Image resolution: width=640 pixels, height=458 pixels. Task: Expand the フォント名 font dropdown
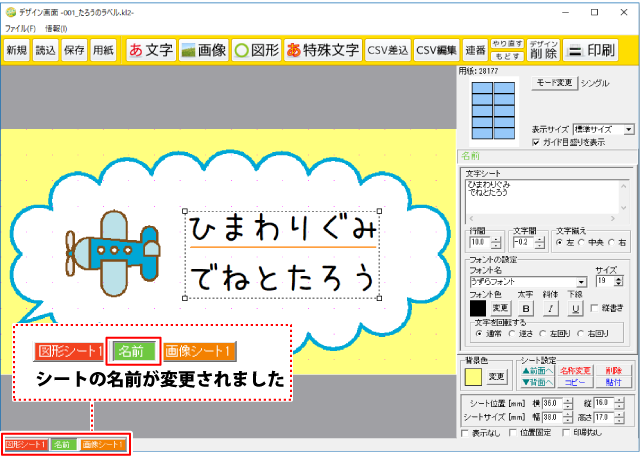point(582,282)
